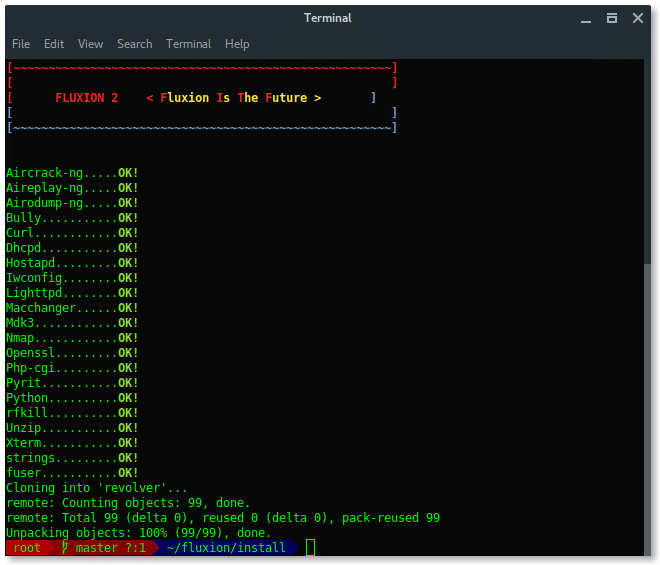This screenshot has width=660, height=565.
Task: Click the red 'root' prompt segment
Action: [28, 548]
